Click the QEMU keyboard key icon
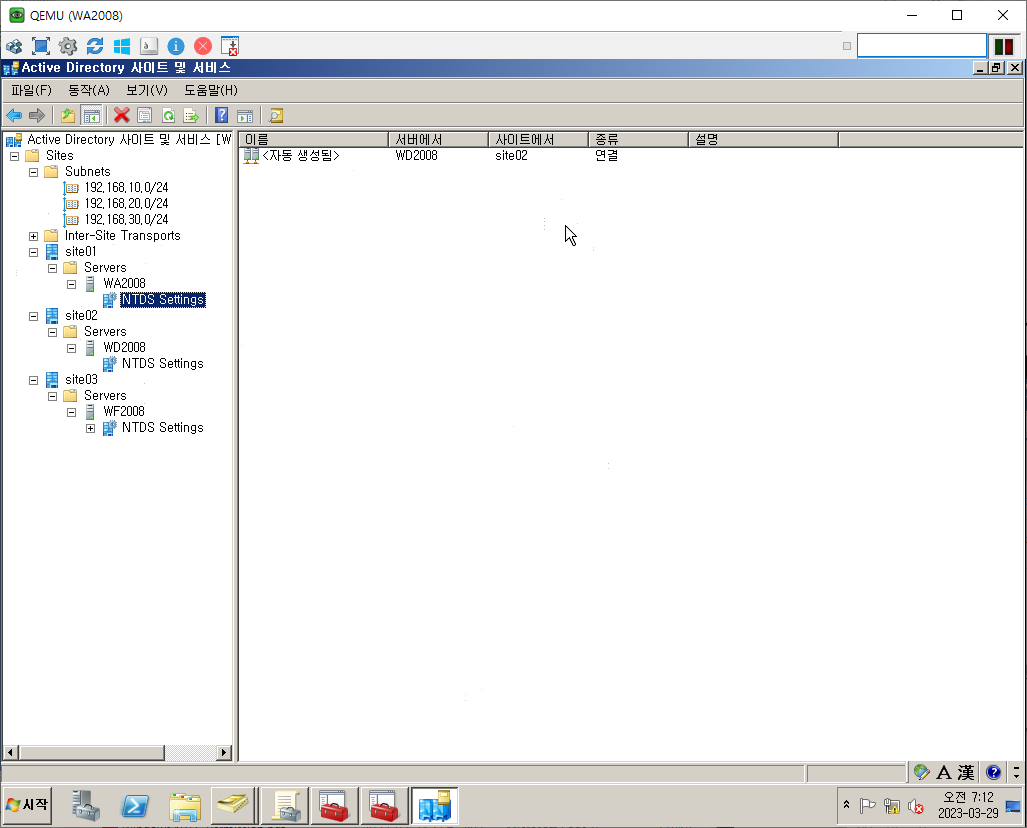 pos(149,46)
